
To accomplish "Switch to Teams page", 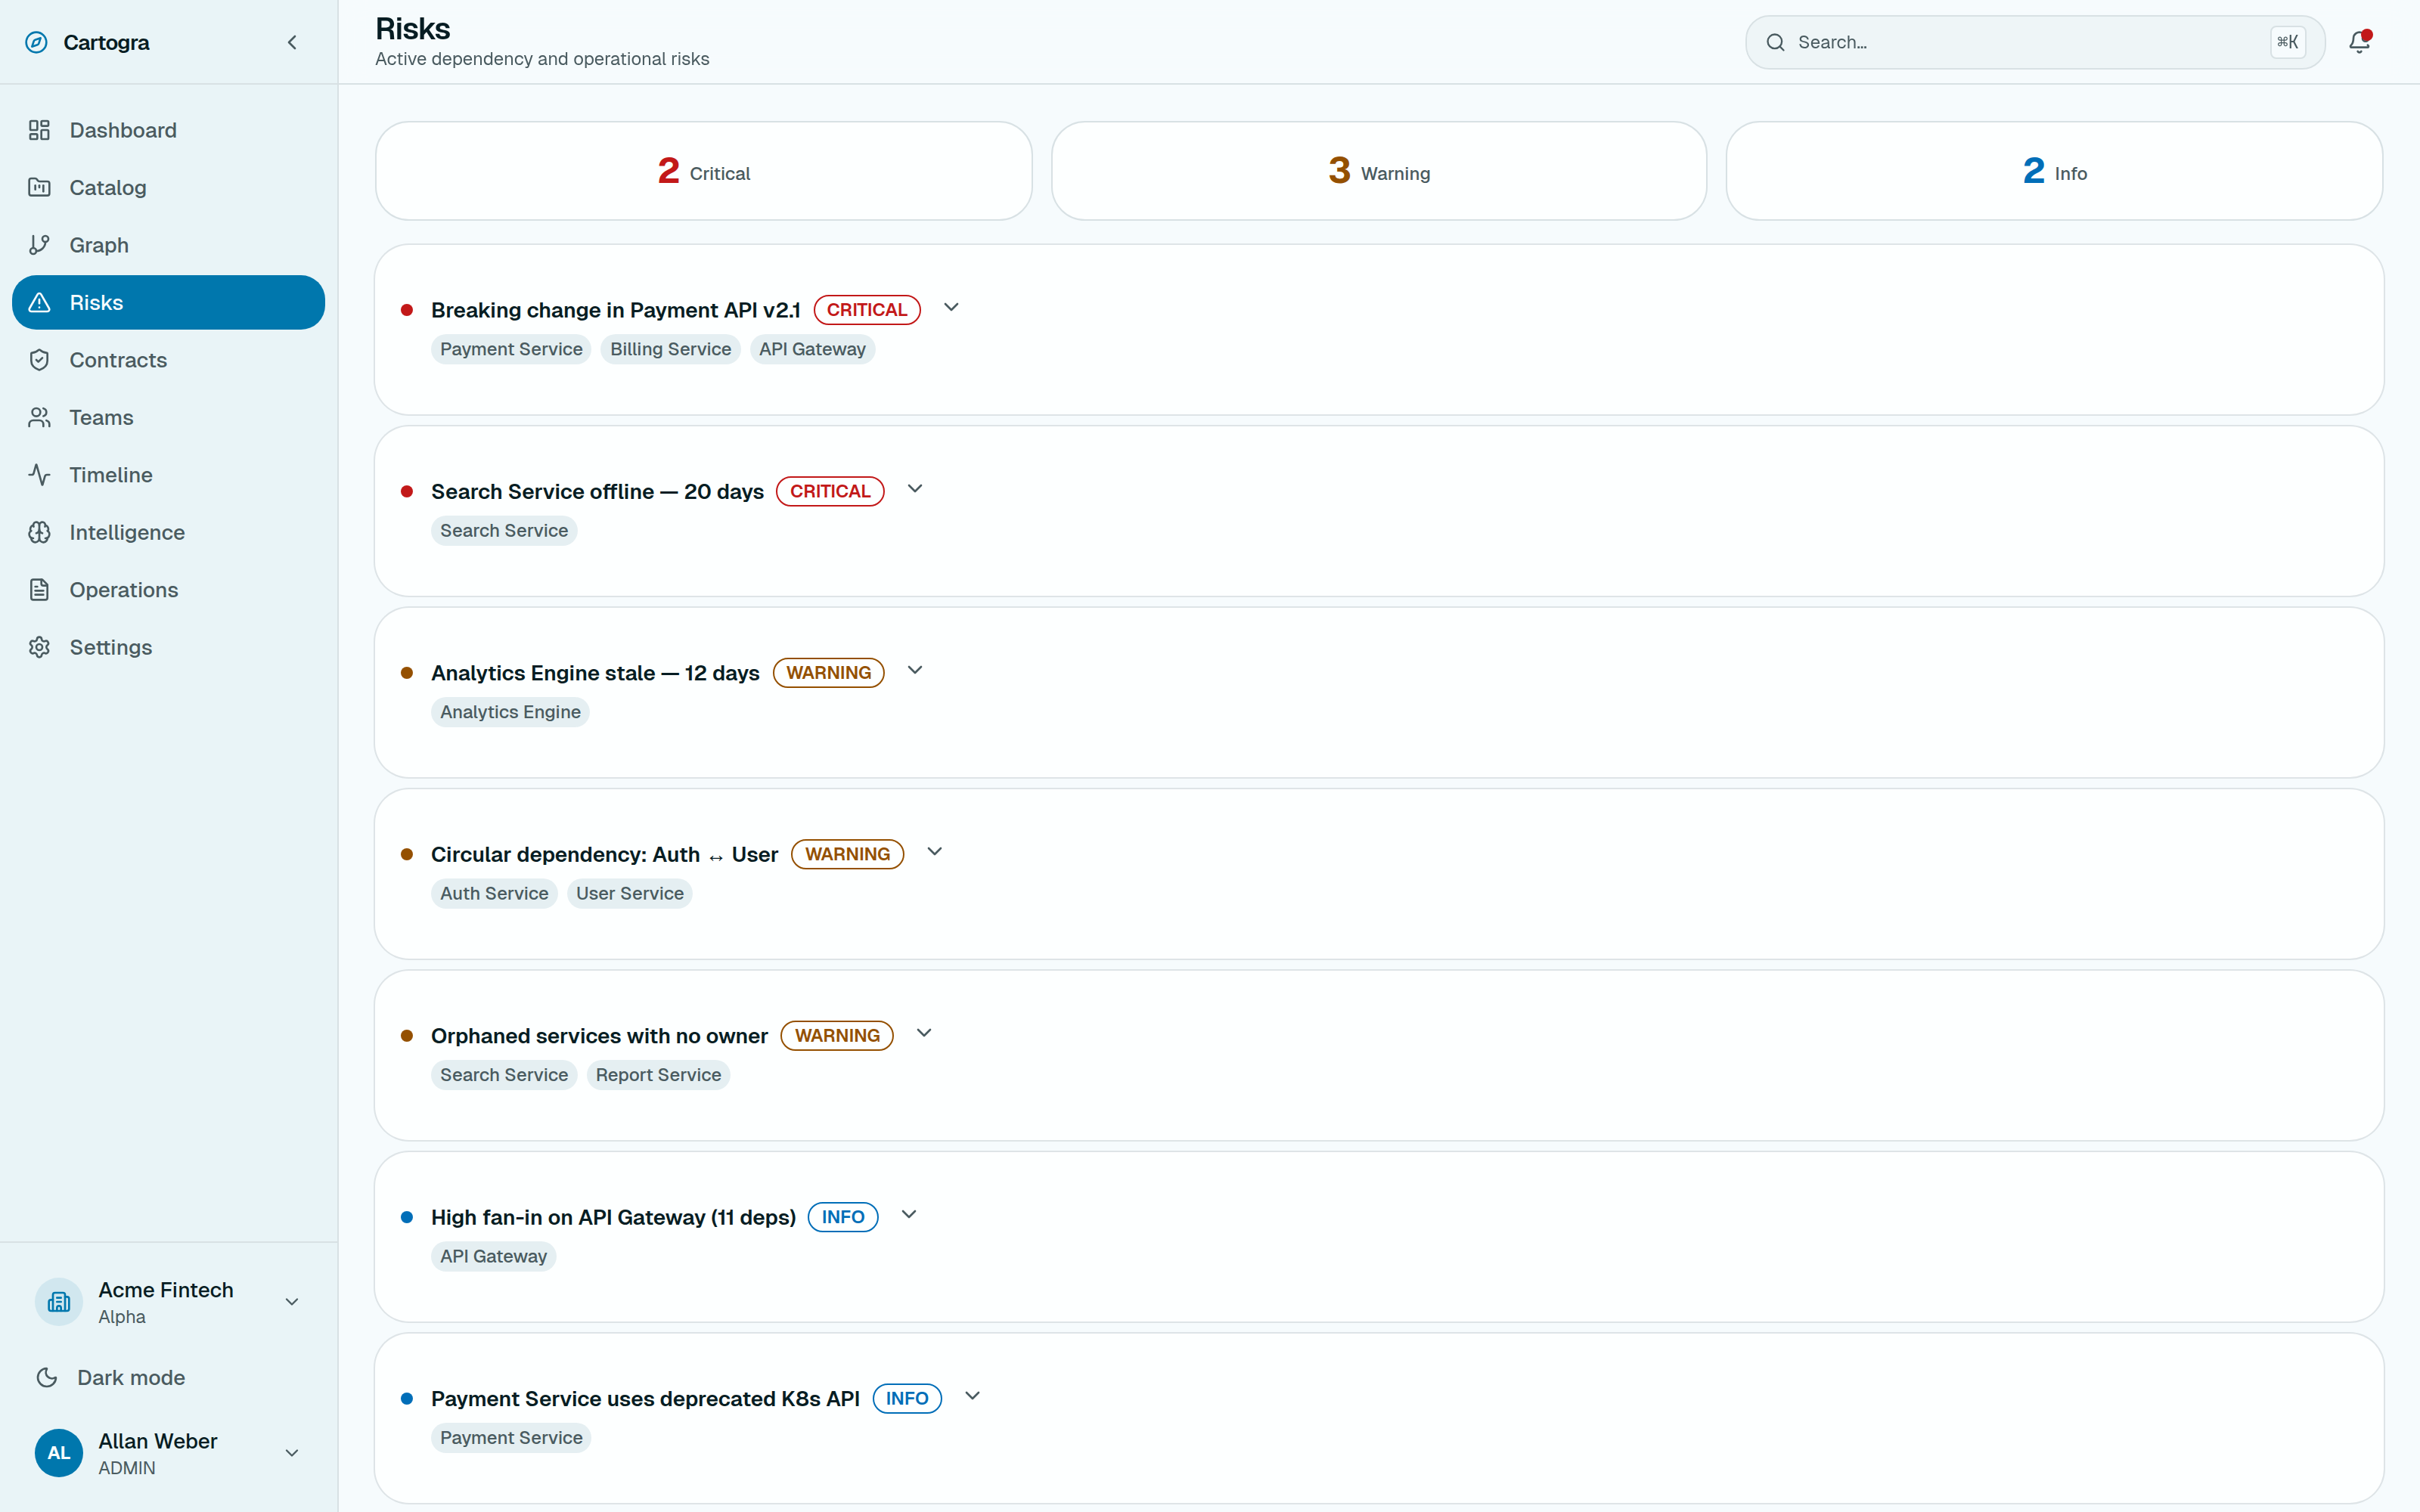I will click(x=168, y=417).
